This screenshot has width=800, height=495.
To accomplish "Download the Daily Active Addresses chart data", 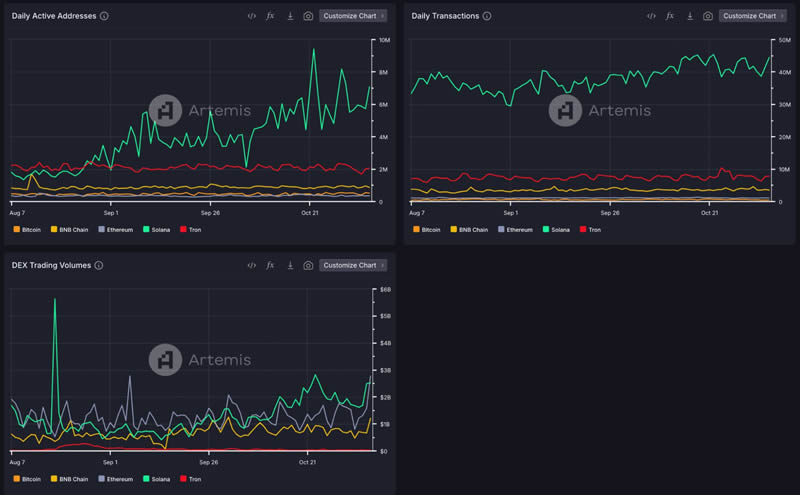I will click(x=289, y=16).
